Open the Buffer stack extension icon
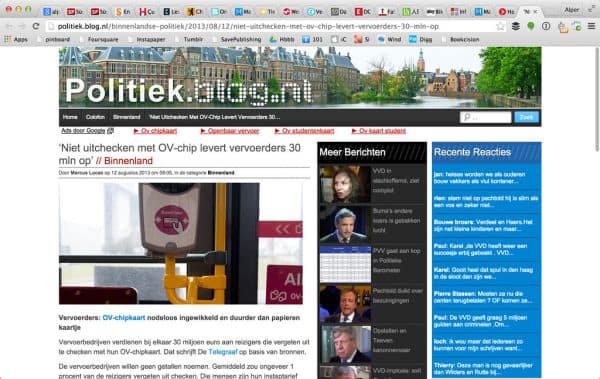Image resolution: width=600 pixels, height=379 pixels. tap(516, 26)
